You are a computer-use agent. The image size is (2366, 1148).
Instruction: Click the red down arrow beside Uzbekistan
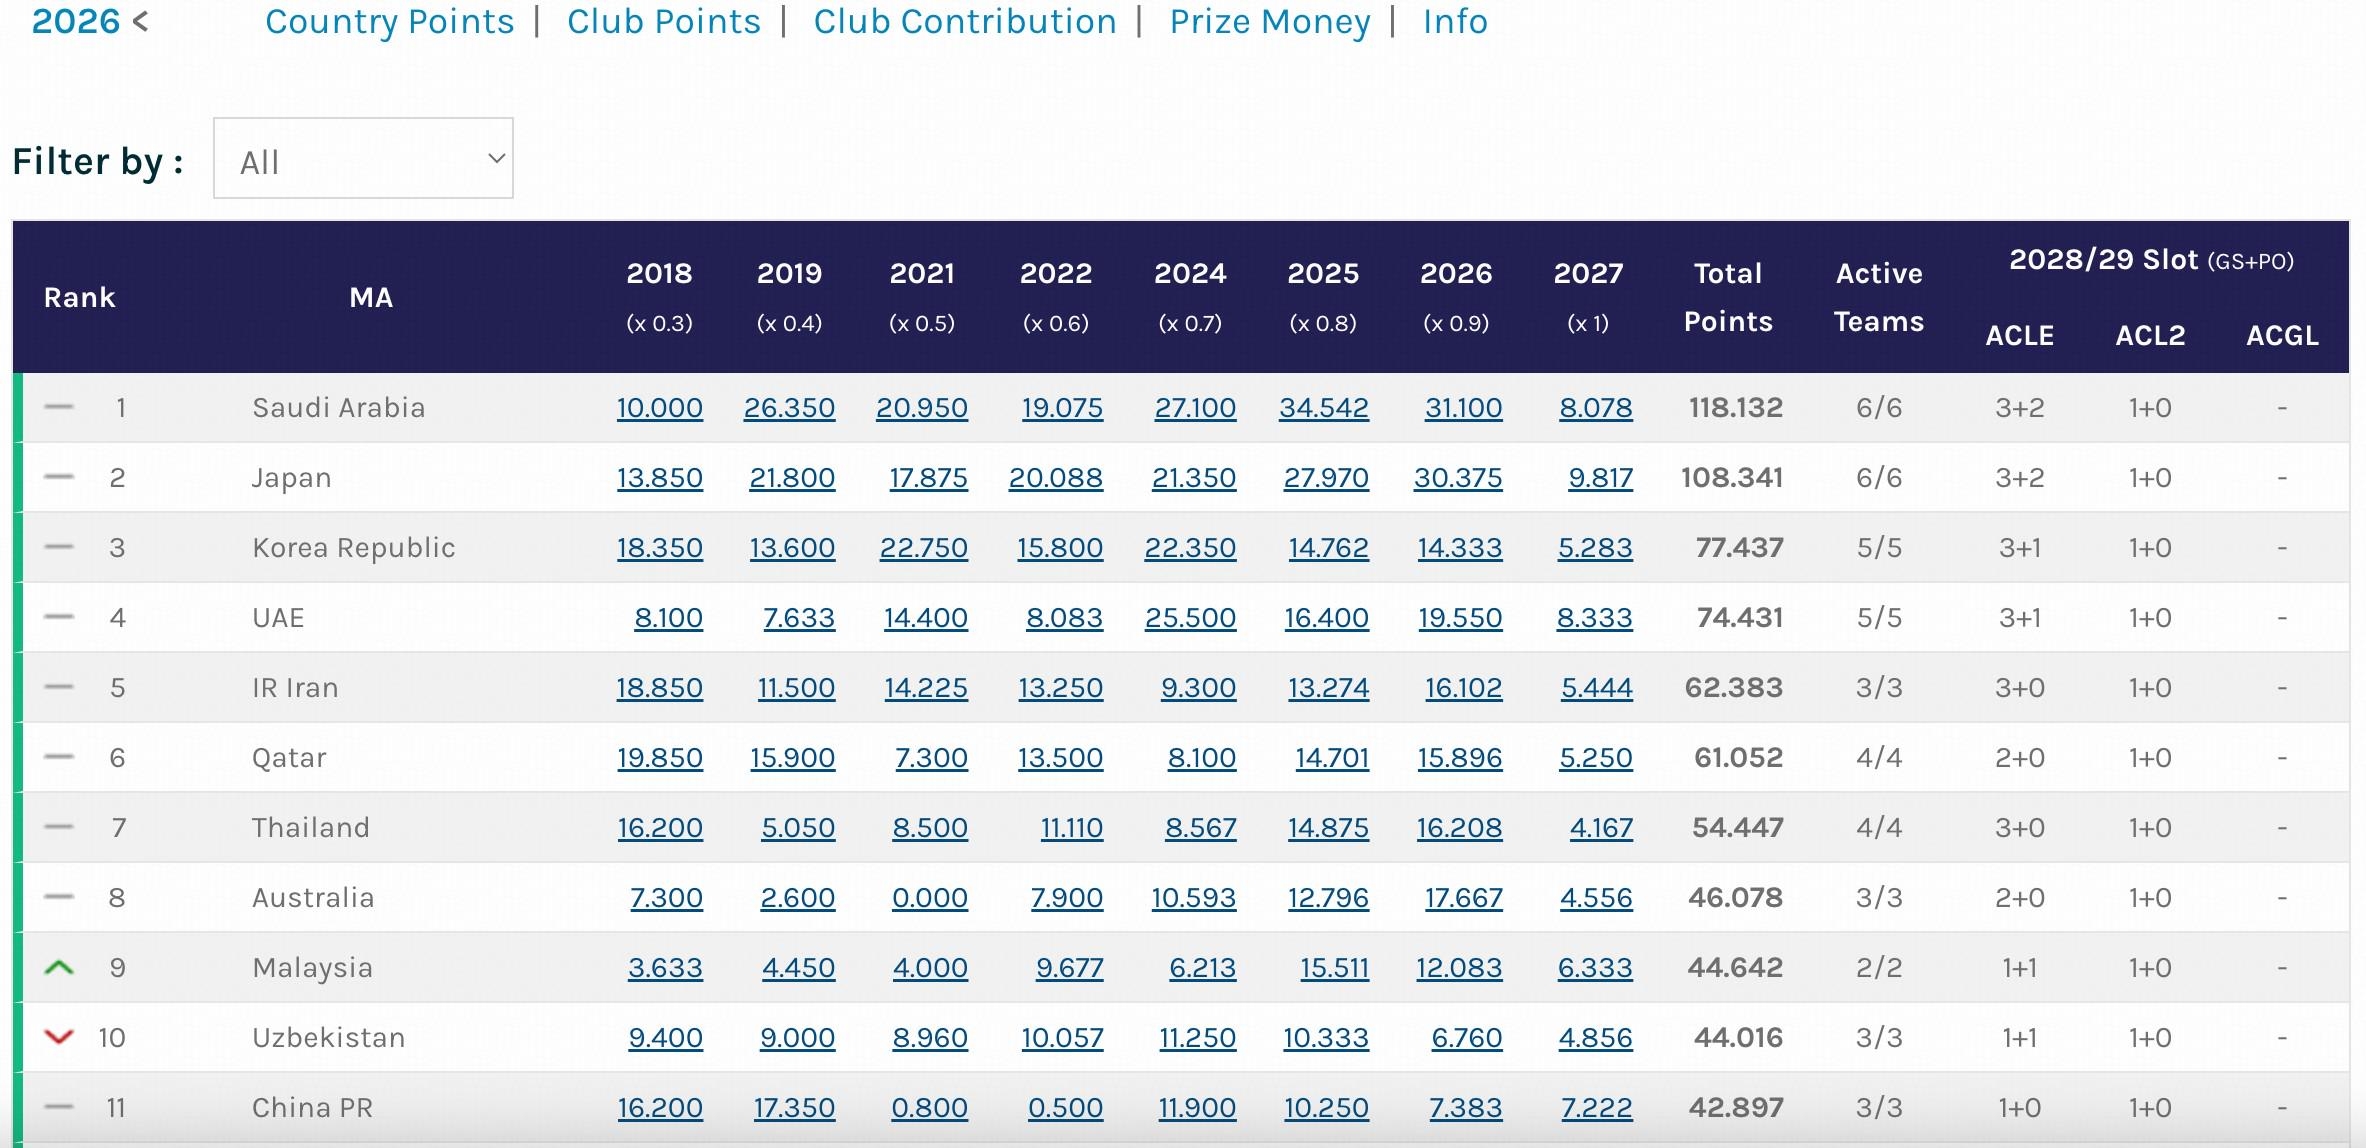click(59, 1037)
